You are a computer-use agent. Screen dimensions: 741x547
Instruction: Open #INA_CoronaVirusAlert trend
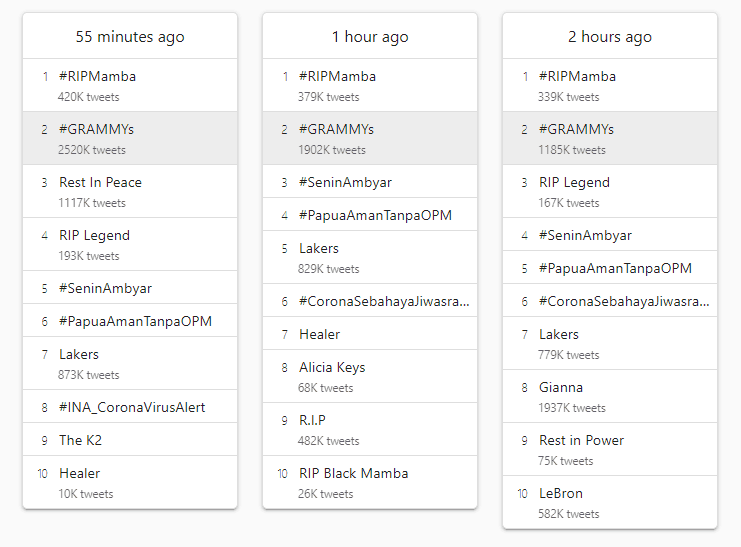click(132, 407)
